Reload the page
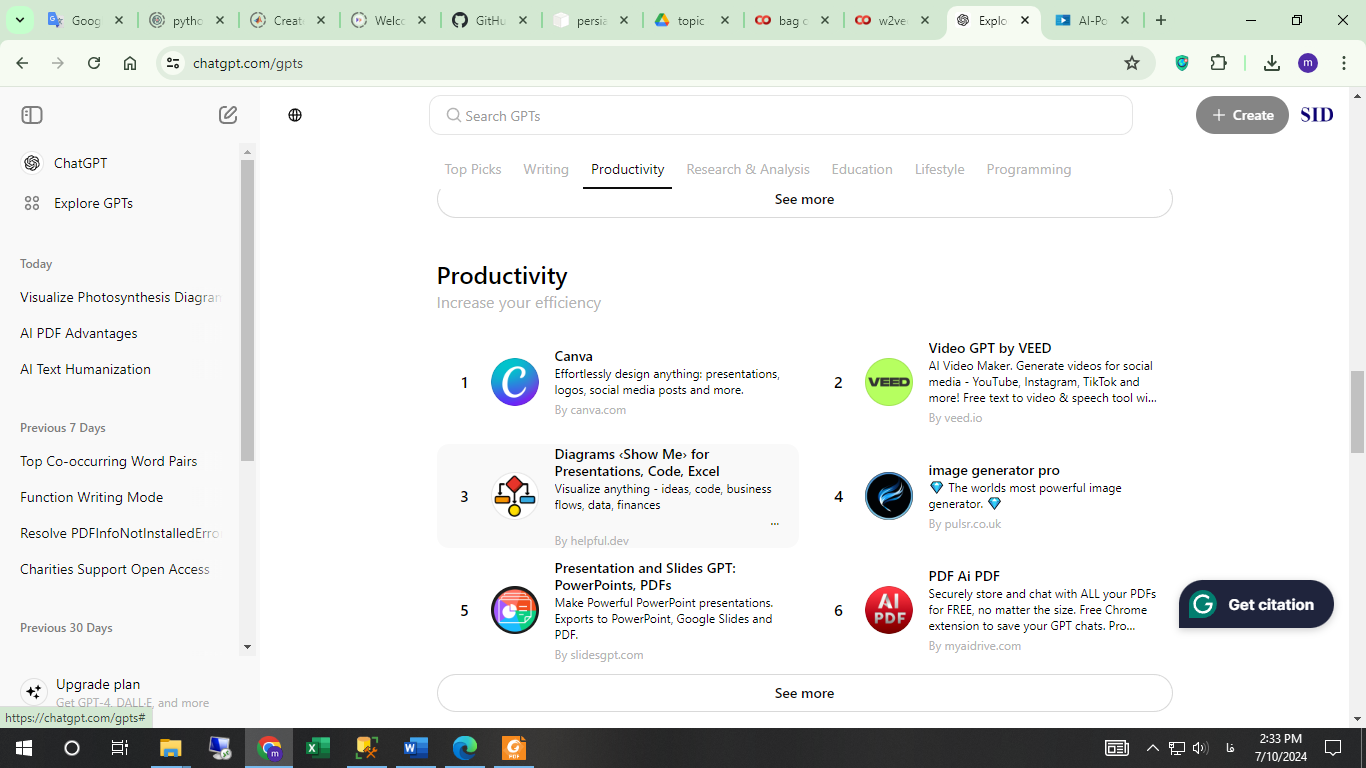 tap(94, 63)
